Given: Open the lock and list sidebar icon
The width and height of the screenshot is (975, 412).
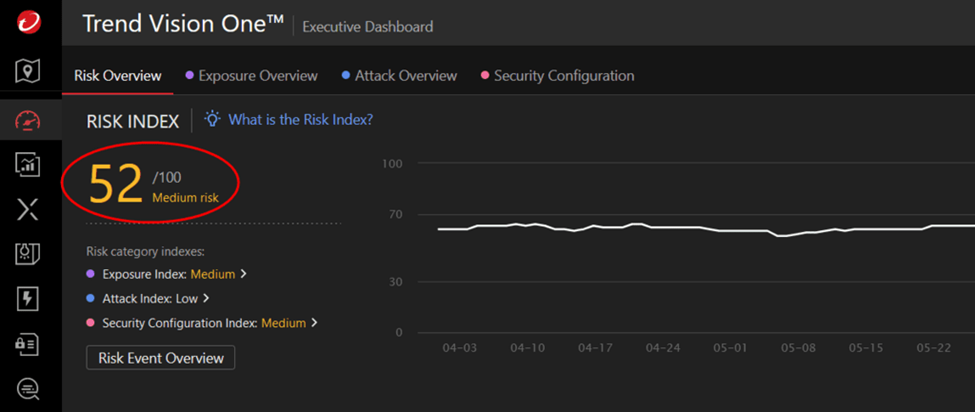Looking at the screenshot, I should tap(28, 344).
